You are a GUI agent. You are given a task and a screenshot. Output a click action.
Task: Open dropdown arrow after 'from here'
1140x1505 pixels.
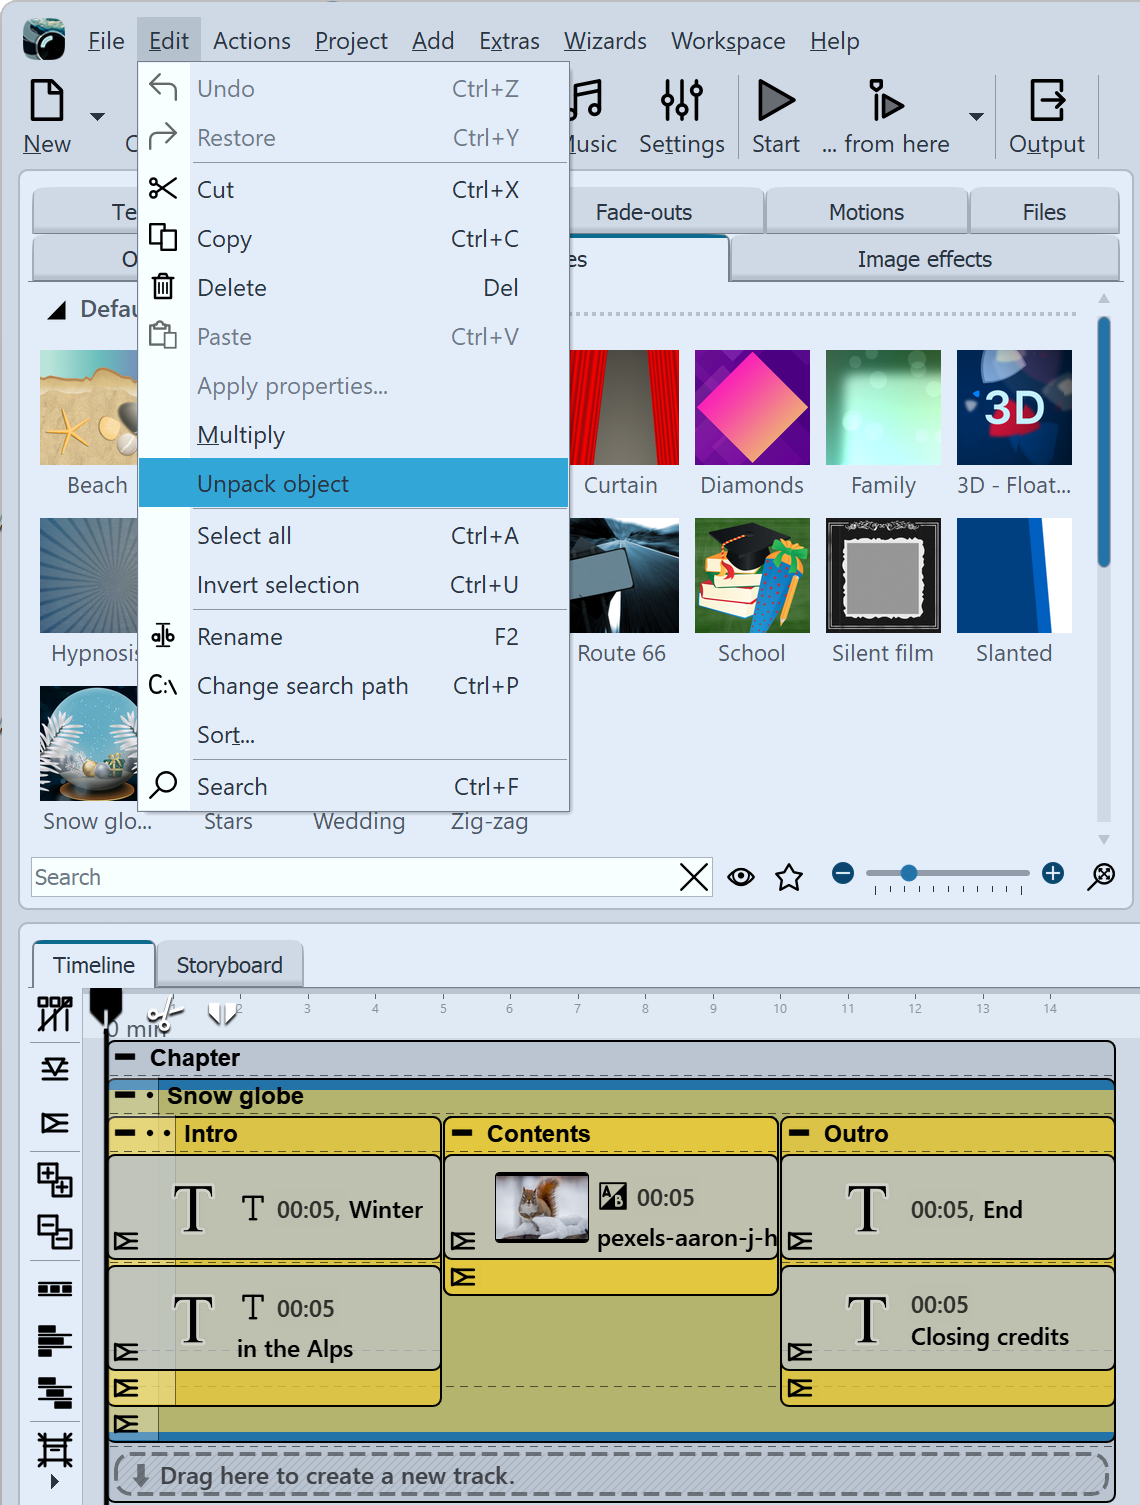pos(976,117)
